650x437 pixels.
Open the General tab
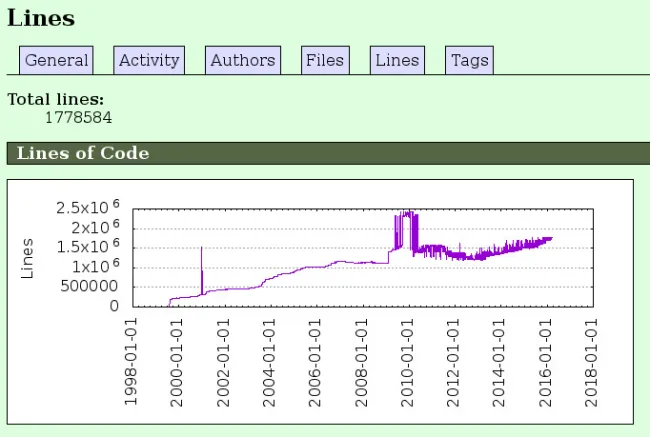56,61
